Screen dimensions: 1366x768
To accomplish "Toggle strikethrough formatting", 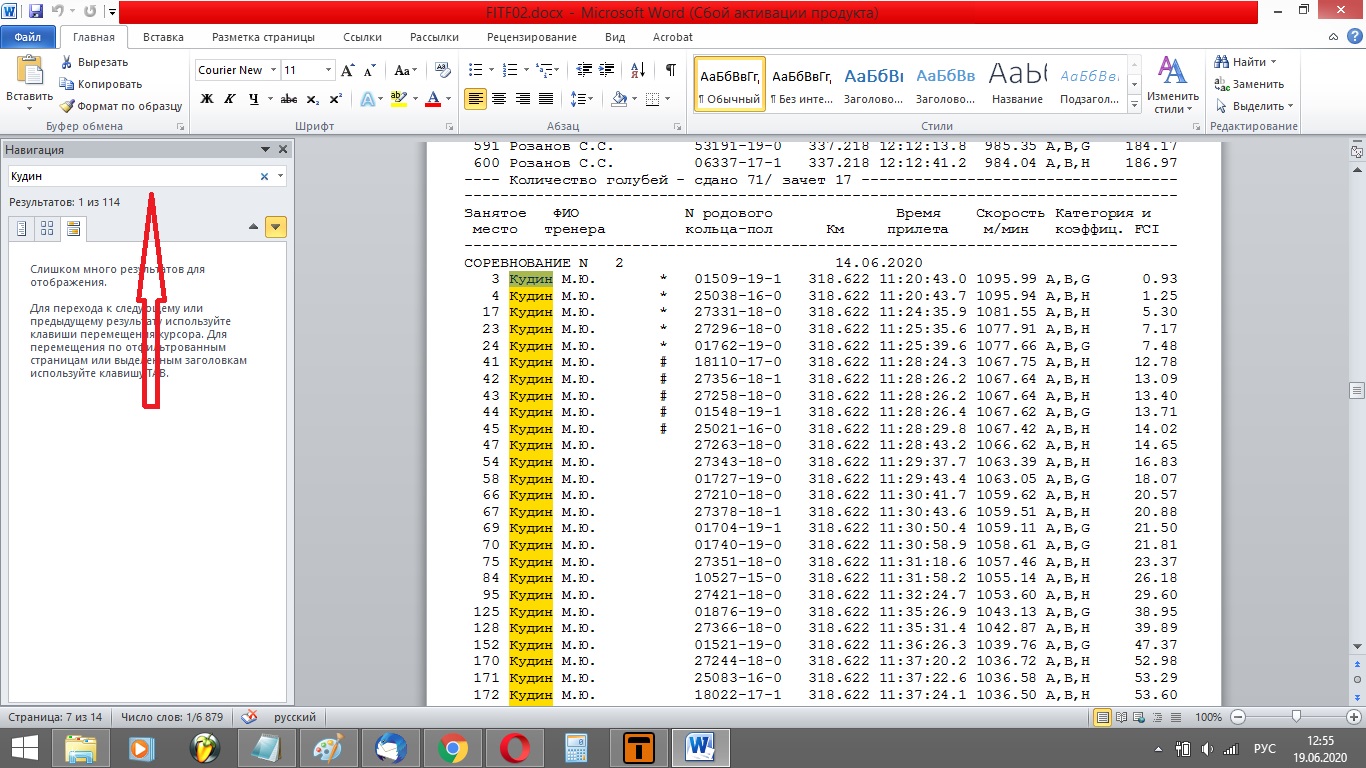I will click(x=289, y=99).
